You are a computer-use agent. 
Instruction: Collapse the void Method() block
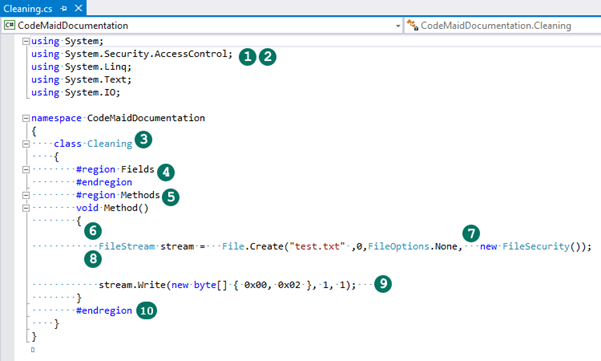[x=26, y=208]
